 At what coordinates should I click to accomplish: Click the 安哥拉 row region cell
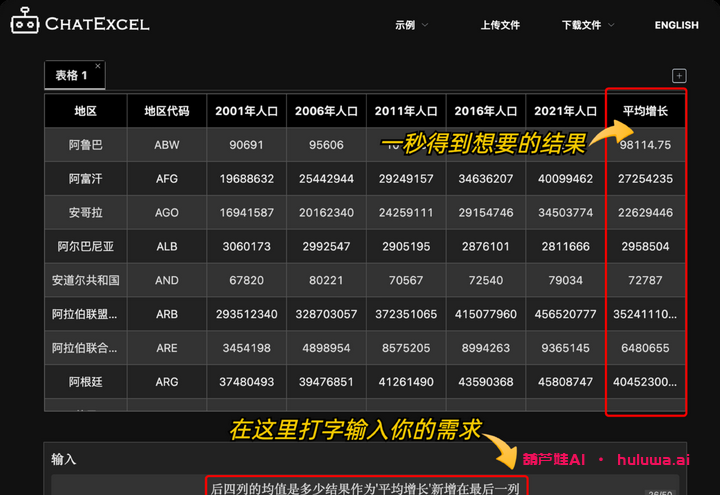[86, 213]
